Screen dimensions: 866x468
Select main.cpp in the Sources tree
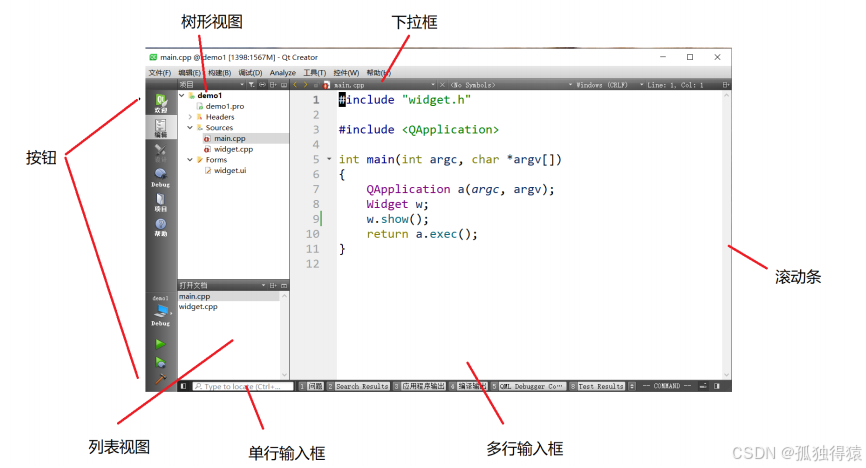point(230,138)
